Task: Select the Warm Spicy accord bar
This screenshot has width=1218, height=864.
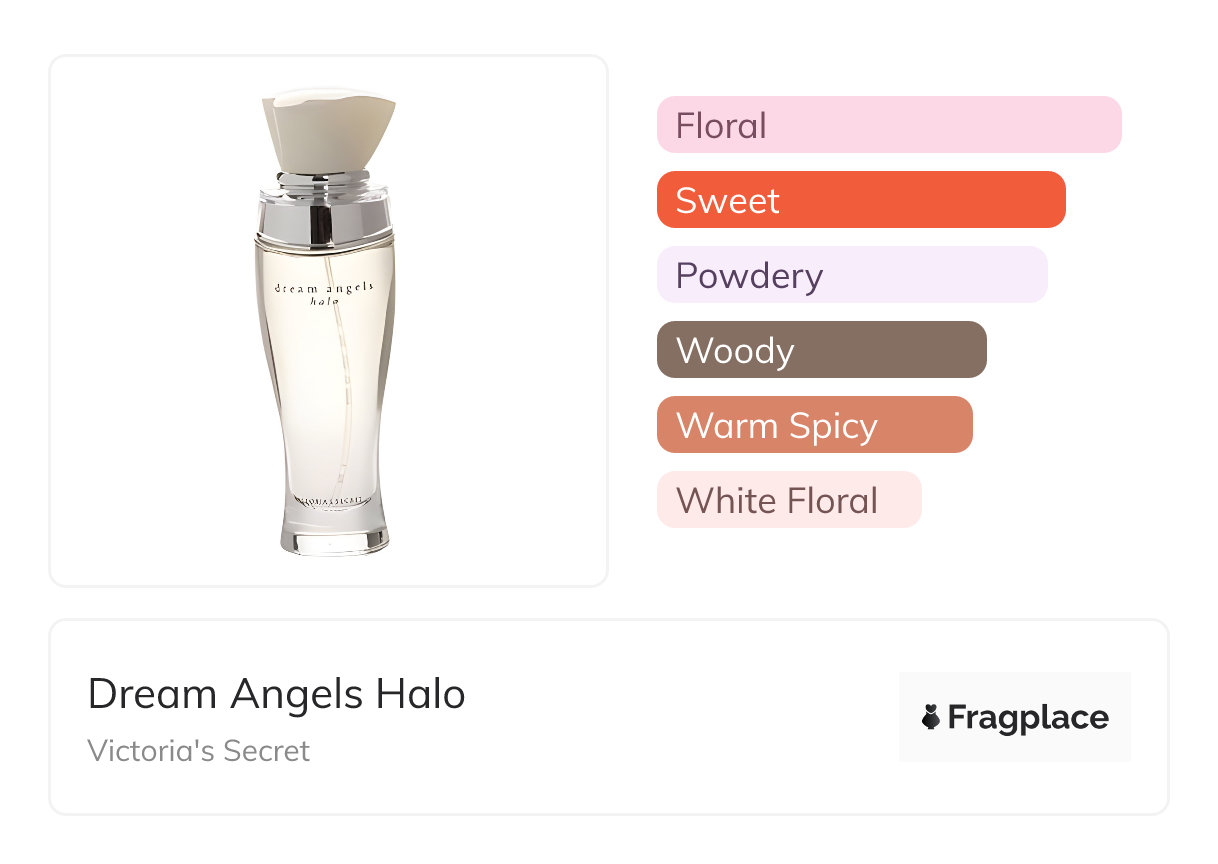Action: 814,425
